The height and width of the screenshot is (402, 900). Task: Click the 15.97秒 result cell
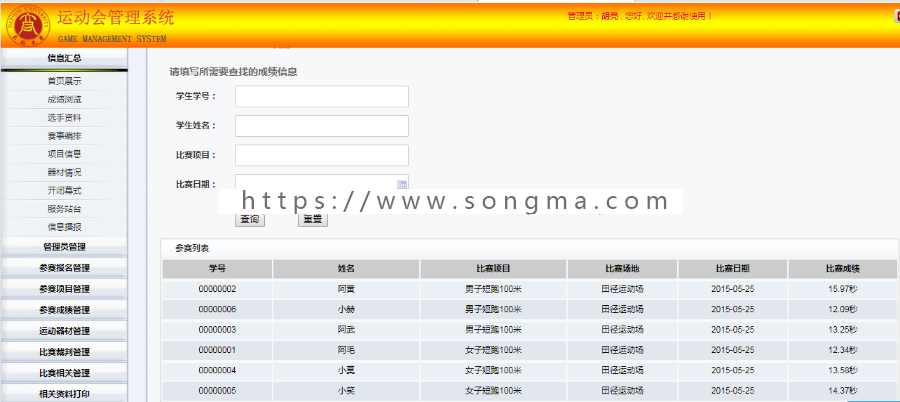coord(843,289)
